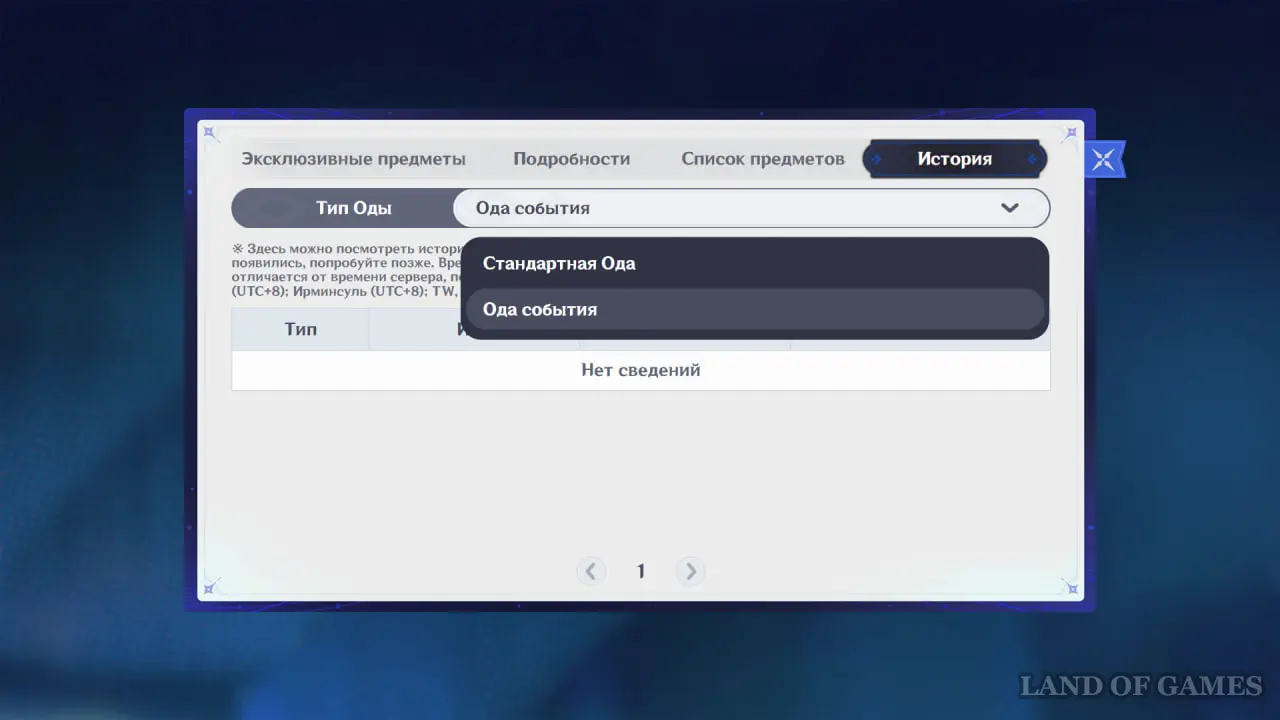This screenshot has height=720, width=1280.
Task: Click the LAND OF GAMES watermark
Action: pyautogui.click(x=1140, y=686)
